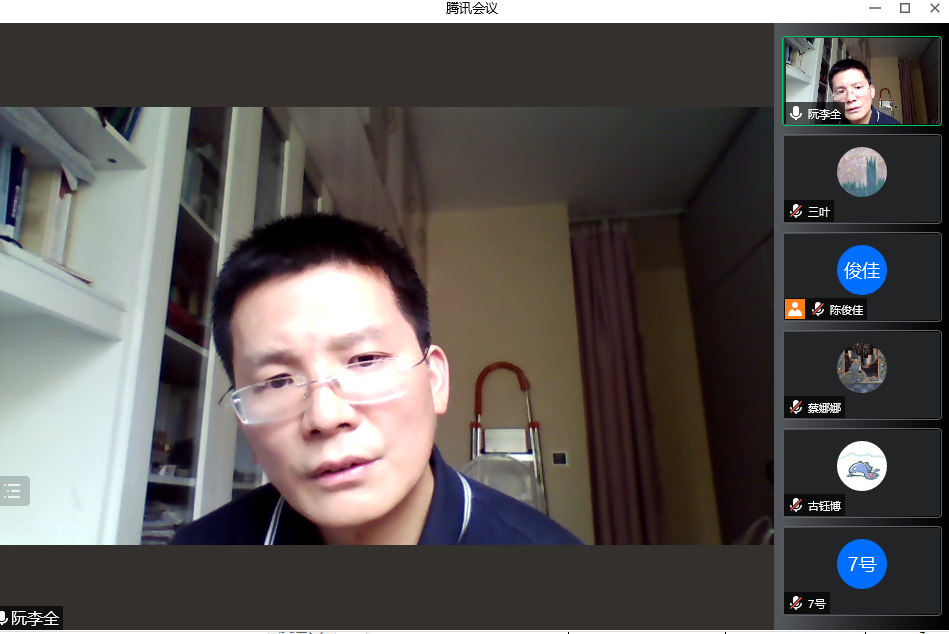
Task: Click the list icon on the video's left edge
Action: (x=13, y=490)
